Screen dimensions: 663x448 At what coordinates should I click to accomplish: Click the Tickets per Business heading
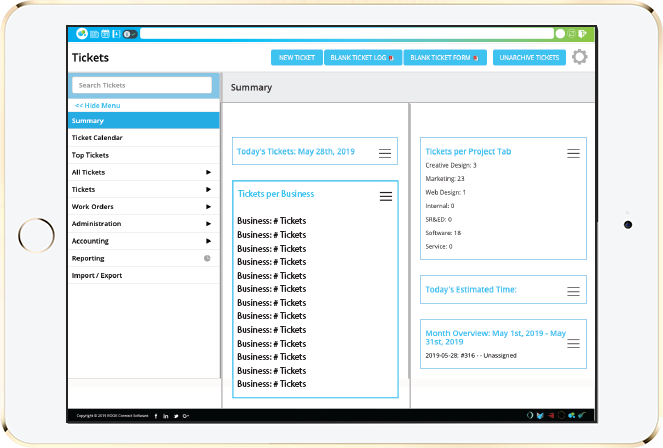coord(276,194)
